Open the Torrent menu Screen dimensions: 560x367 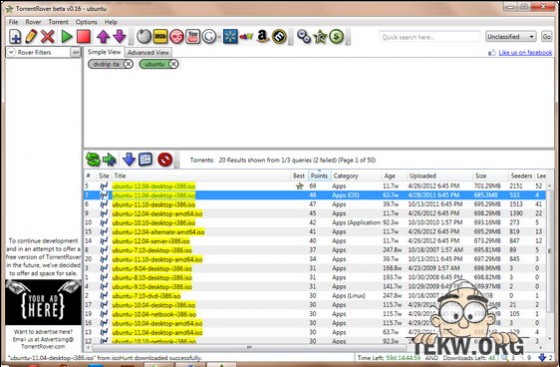coord(59,22)
